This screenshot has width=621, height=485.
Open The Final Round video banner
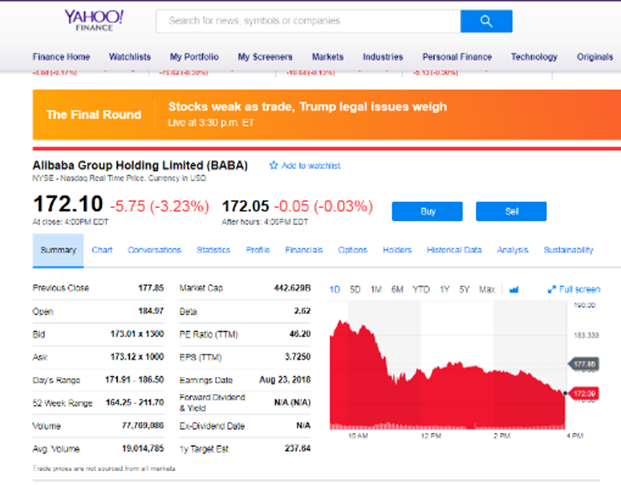coord(93,114)
